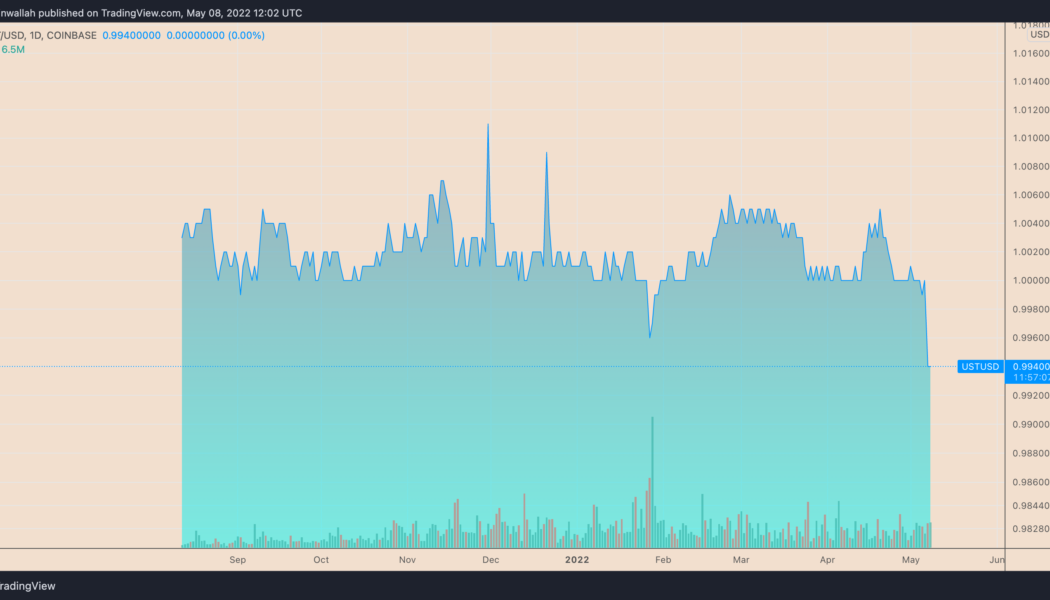Click the 1.01200 level on price axis
Viewport: 1050px width, 600px height.
[x=1028, y=109]
